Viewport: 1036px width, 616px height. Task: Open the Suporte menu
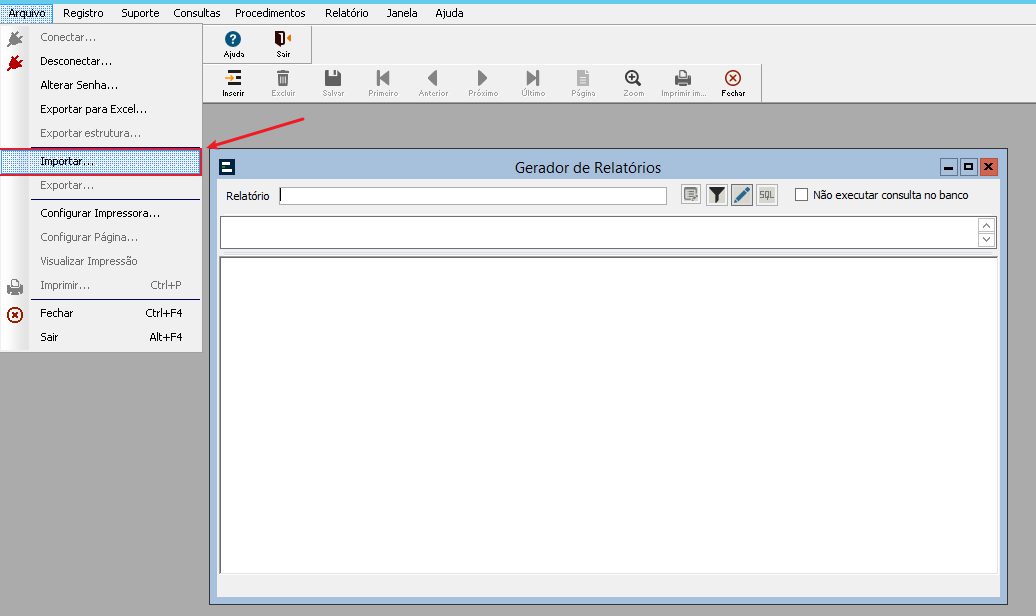coord(140,13)
